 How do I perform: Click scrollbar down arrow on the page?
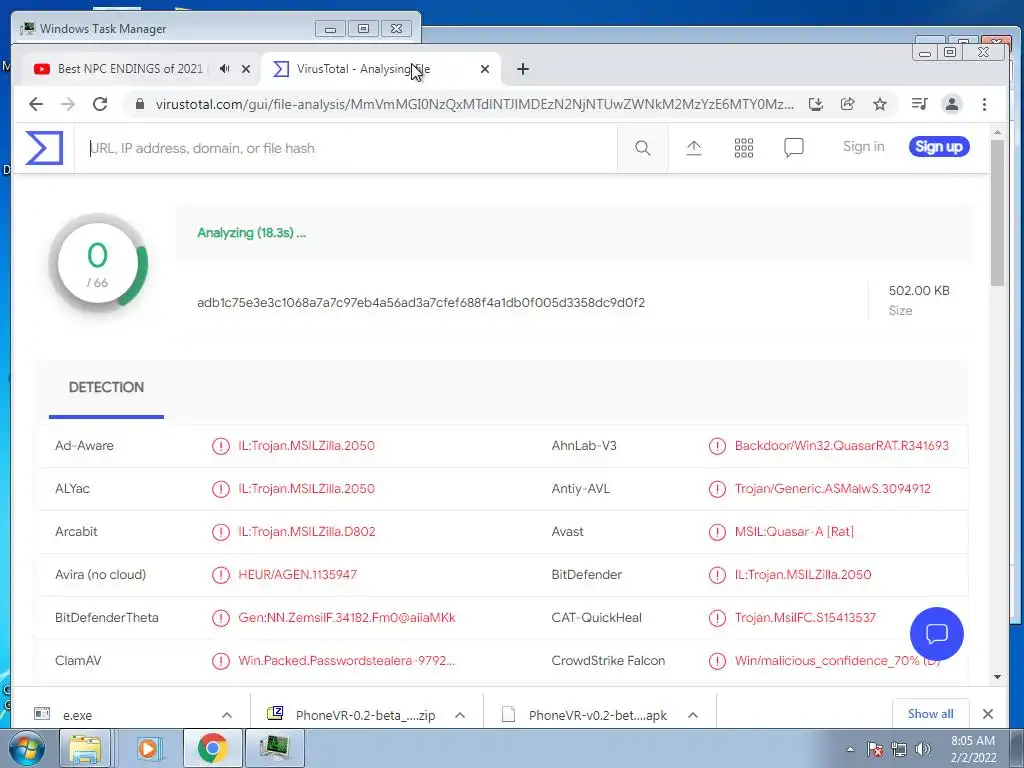point(997,677)
